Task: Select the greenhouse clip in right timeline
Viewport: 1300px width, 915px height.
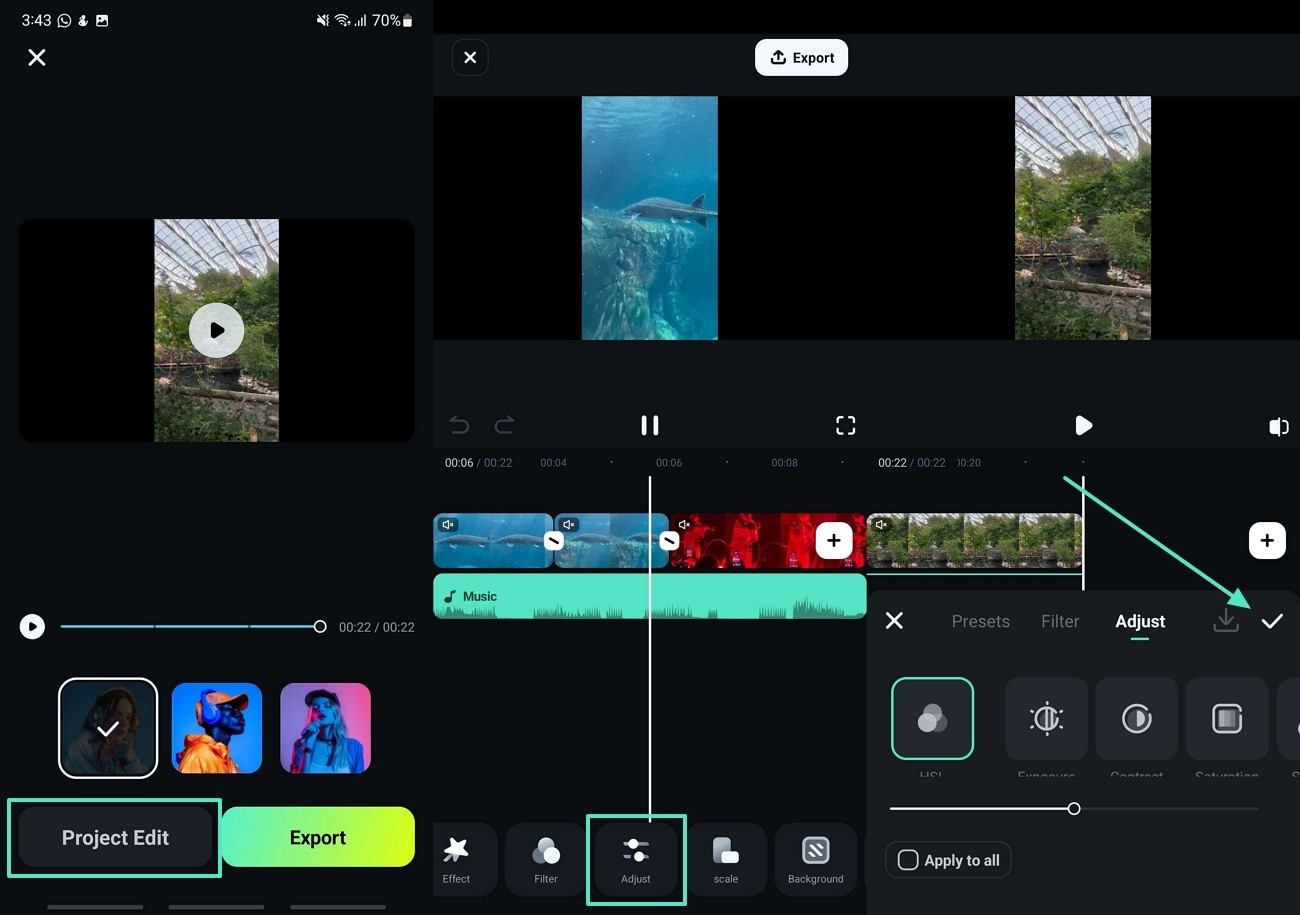Action: (x=974, y=541)
